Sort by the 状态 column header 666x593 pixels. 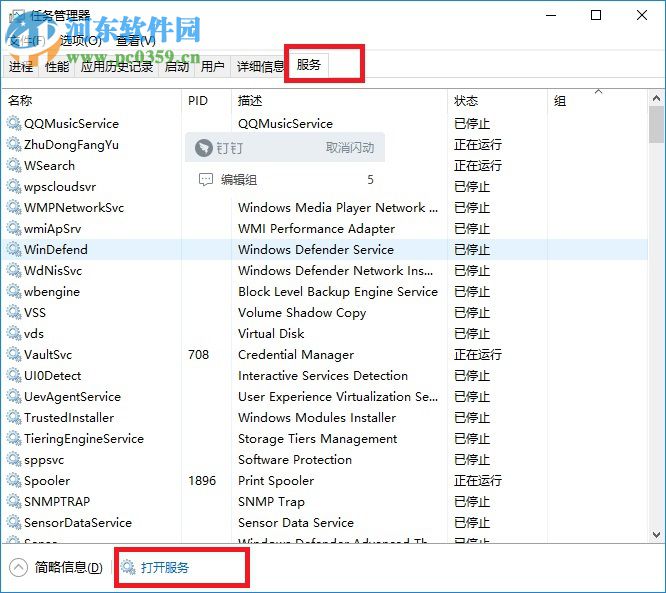point(497,101)
